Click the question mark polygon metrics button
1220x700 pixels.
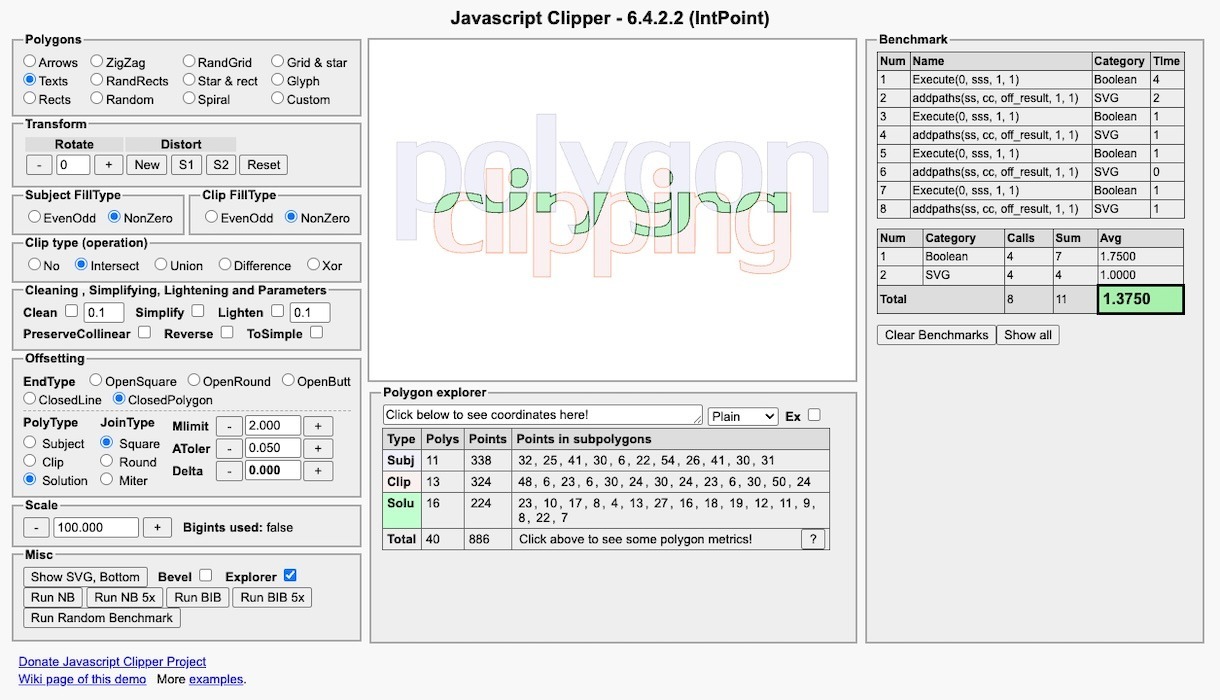coord(813,539)
